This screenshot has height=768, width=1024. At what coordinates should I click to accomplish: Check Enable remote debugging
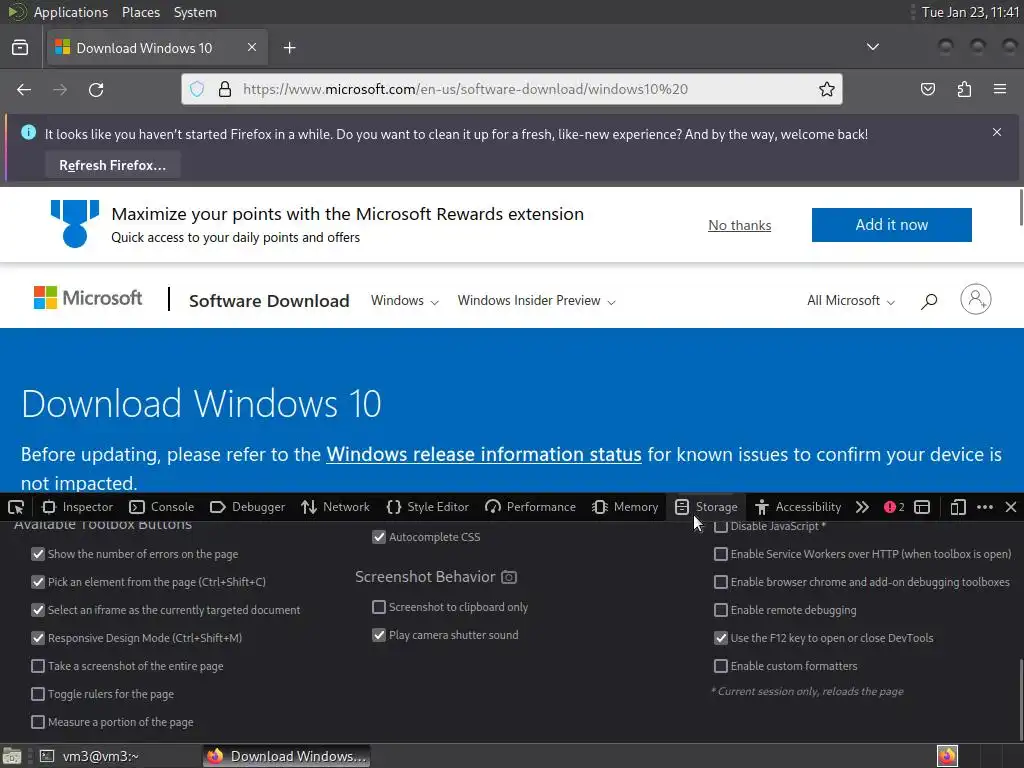(720, 610)
